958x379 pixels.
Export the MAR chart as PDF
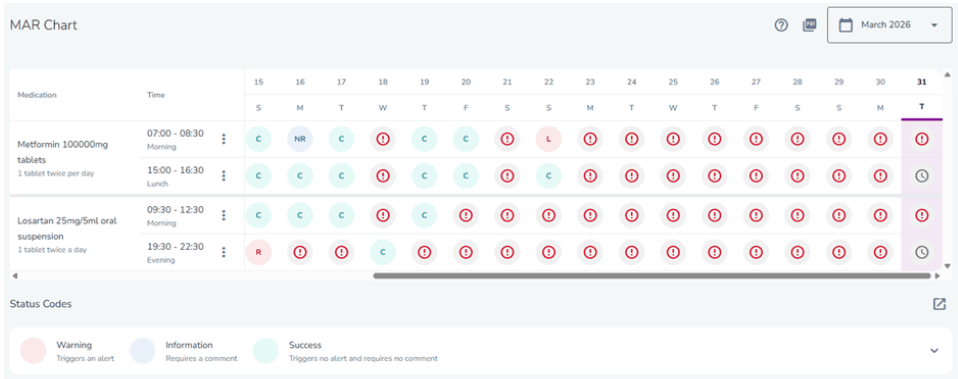(x=809, y=25)
